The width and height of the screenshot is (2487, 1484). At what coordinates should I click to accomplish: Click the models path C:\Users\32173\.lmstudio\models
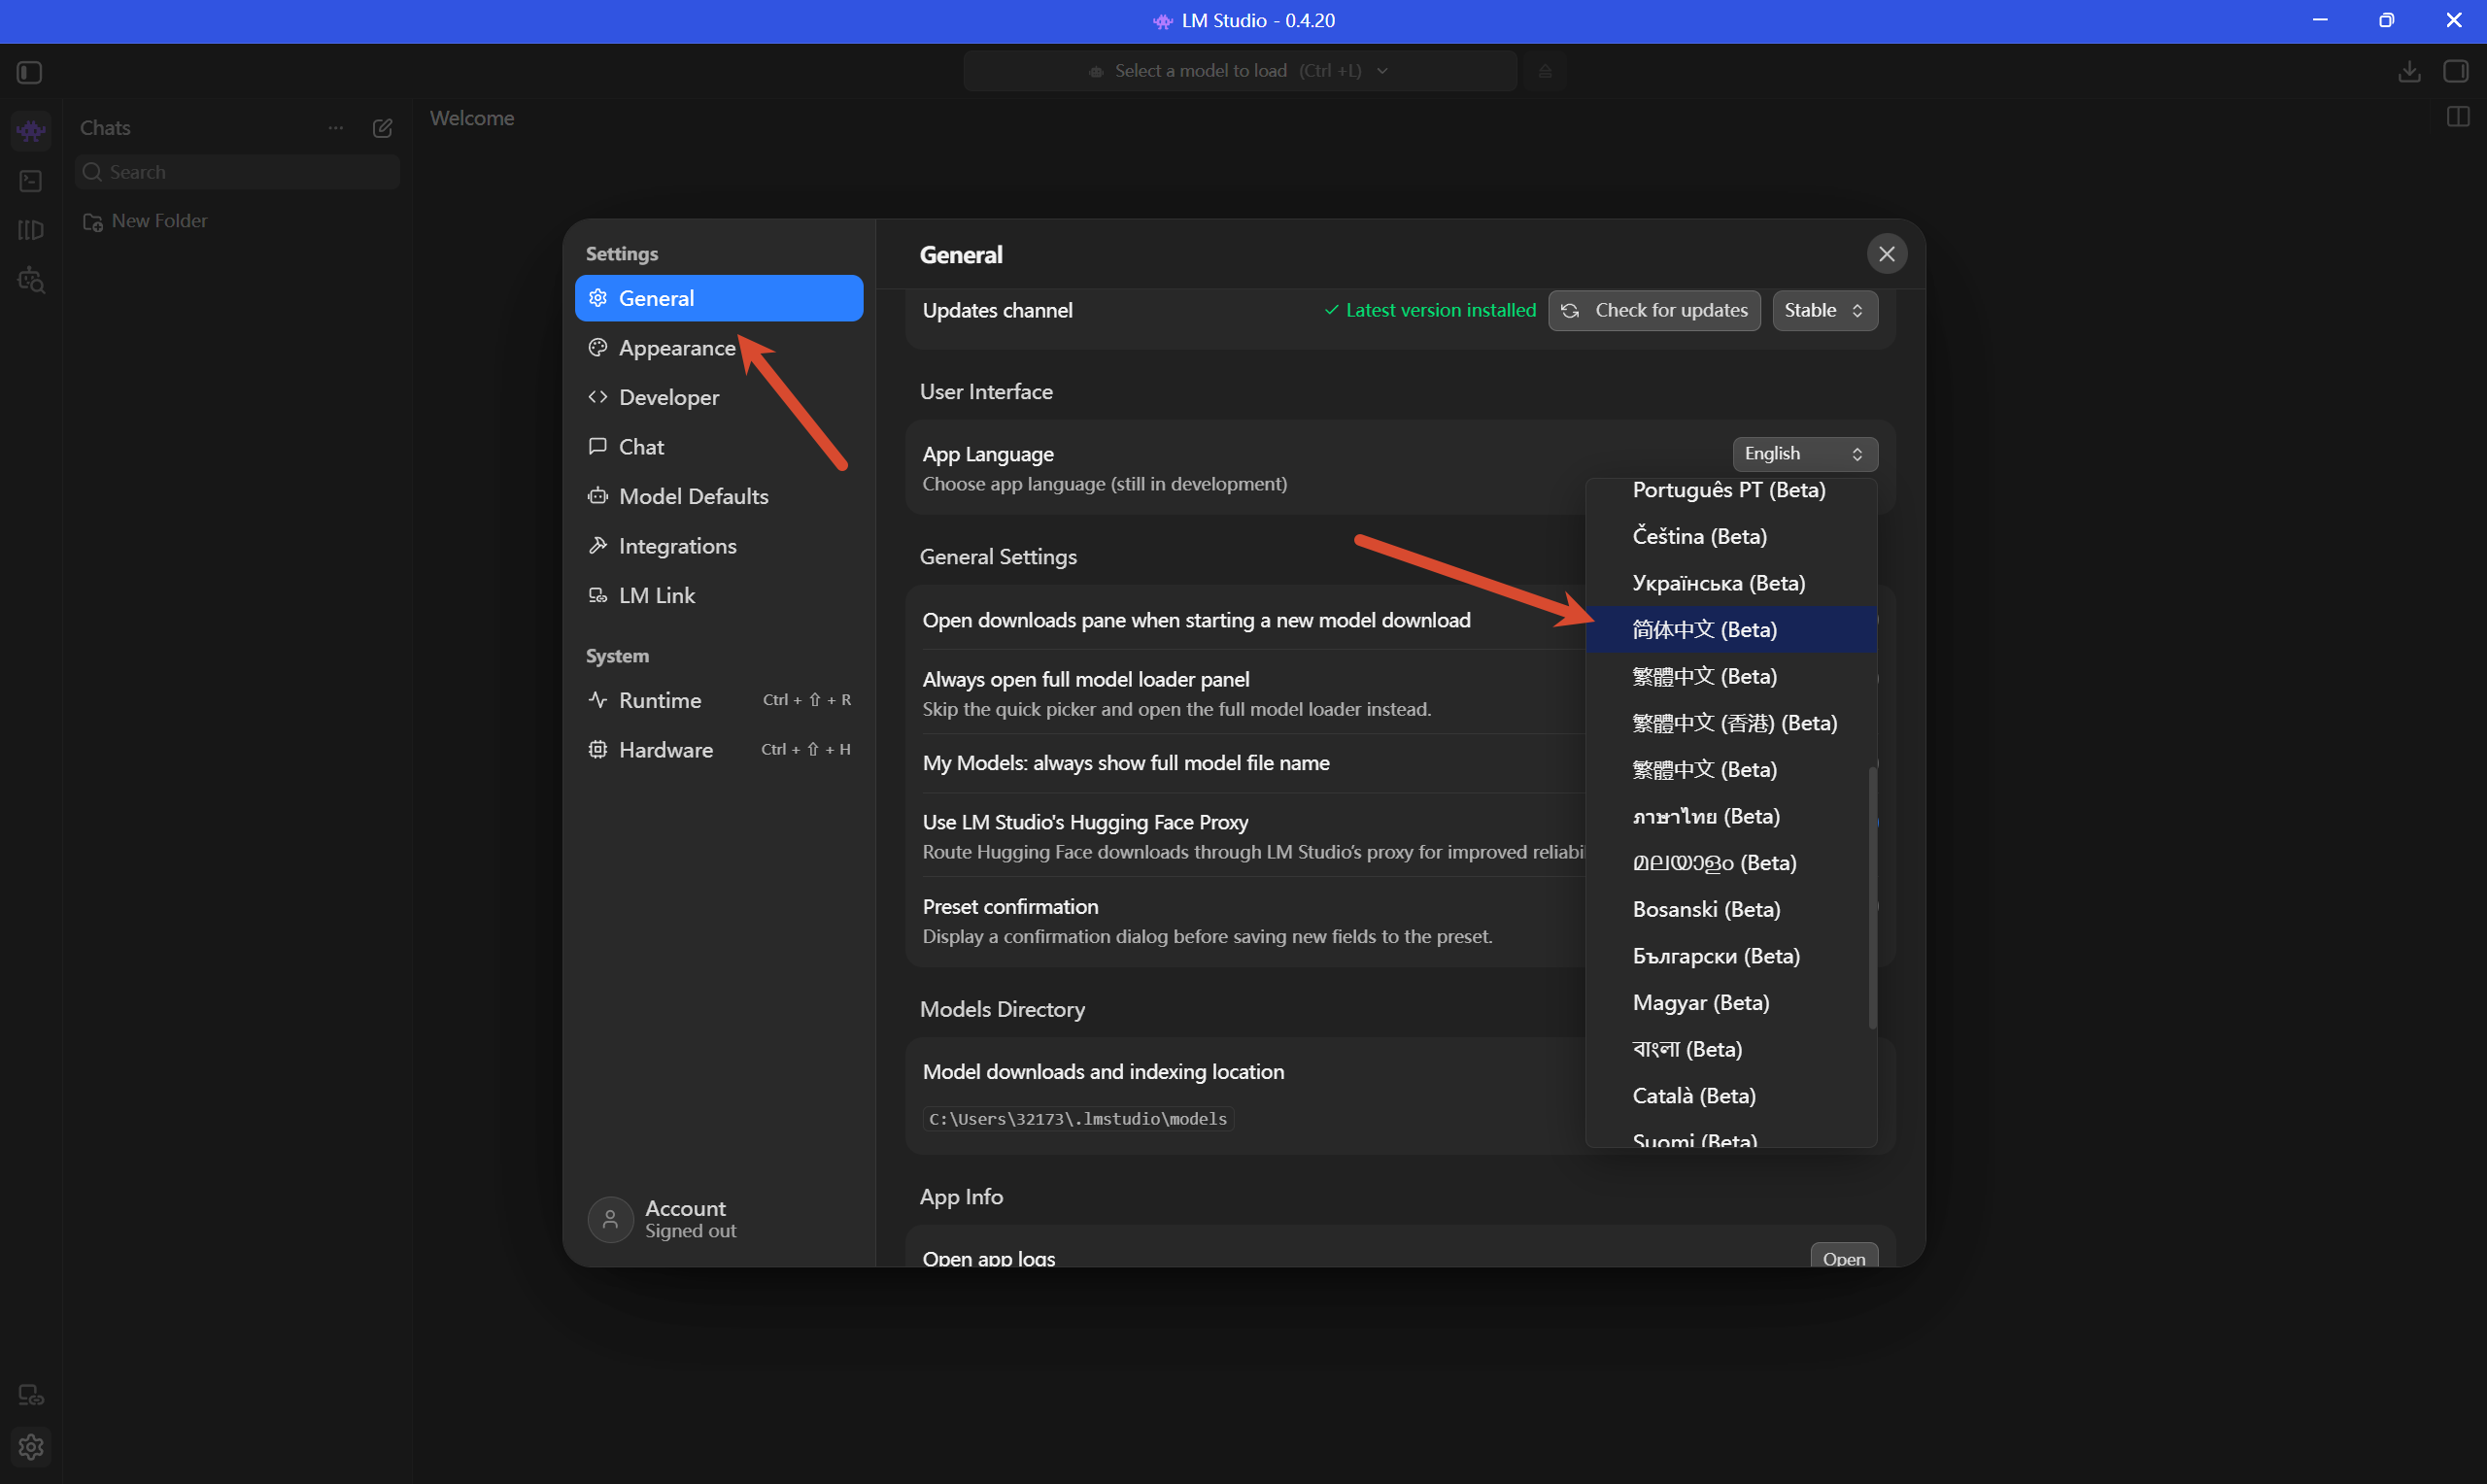click(x=1078, y=1119)
